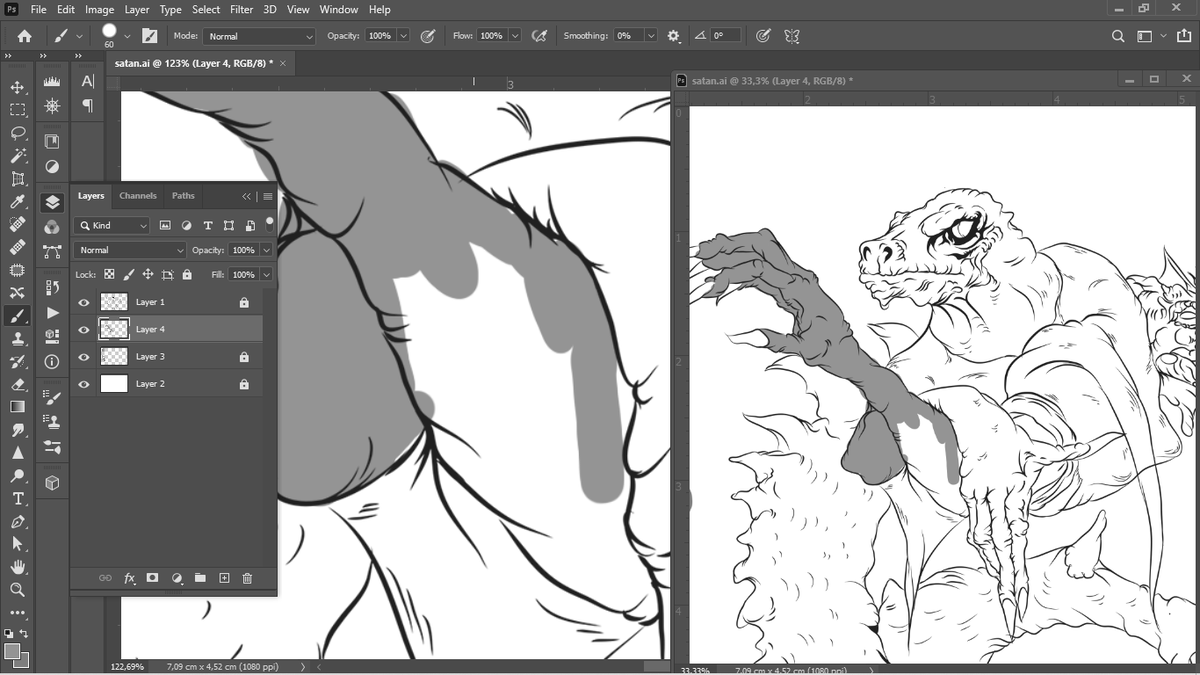
Task: Toggle layer filtering switch on or off
Action: (x=268, y=223)
